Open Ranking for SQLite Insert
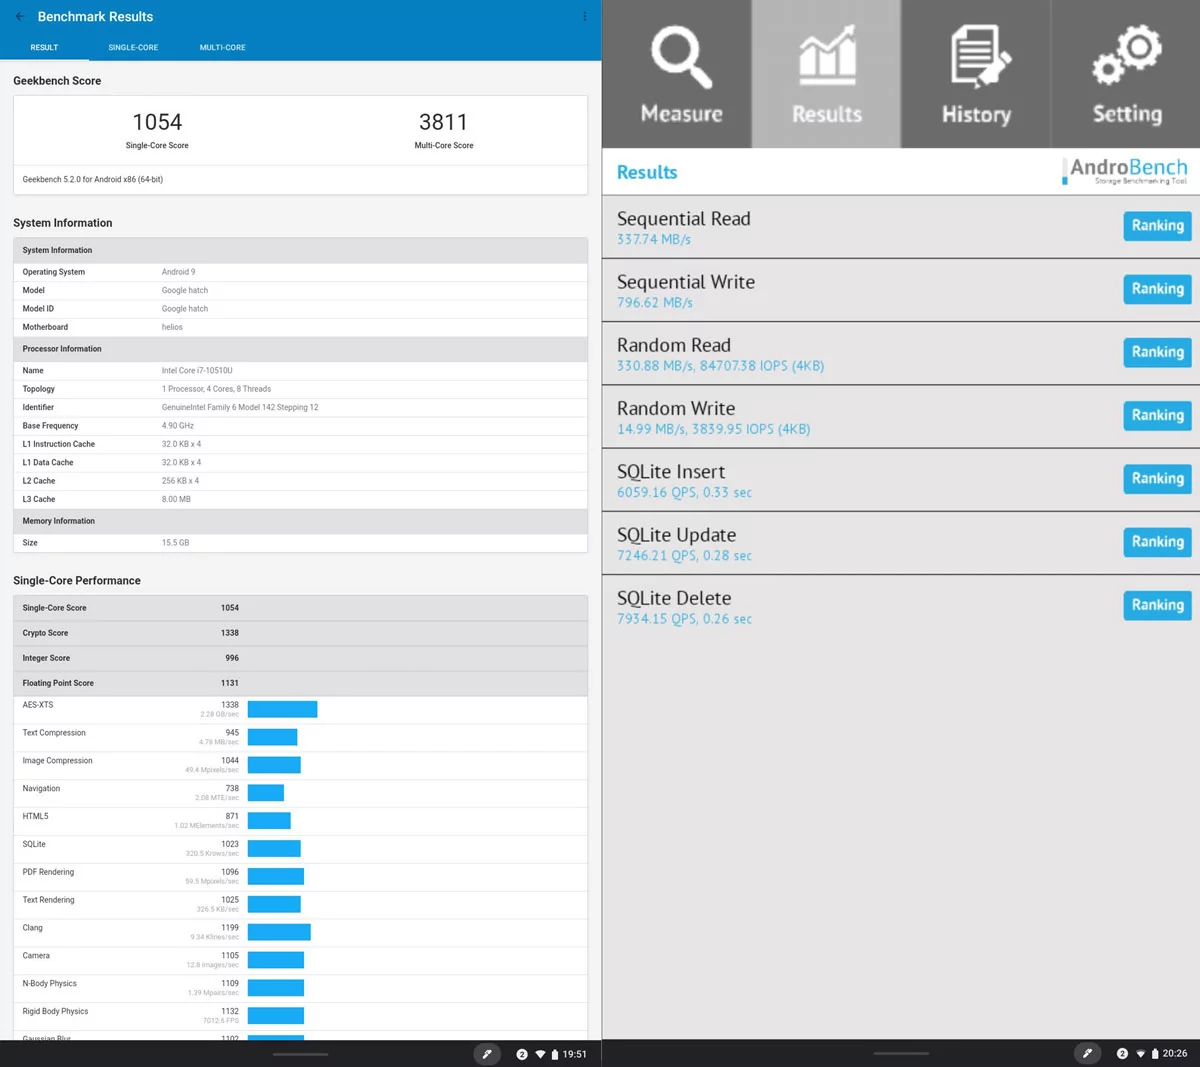The height and width of the screenshot is (1067, 1200). click(1157, 479)
